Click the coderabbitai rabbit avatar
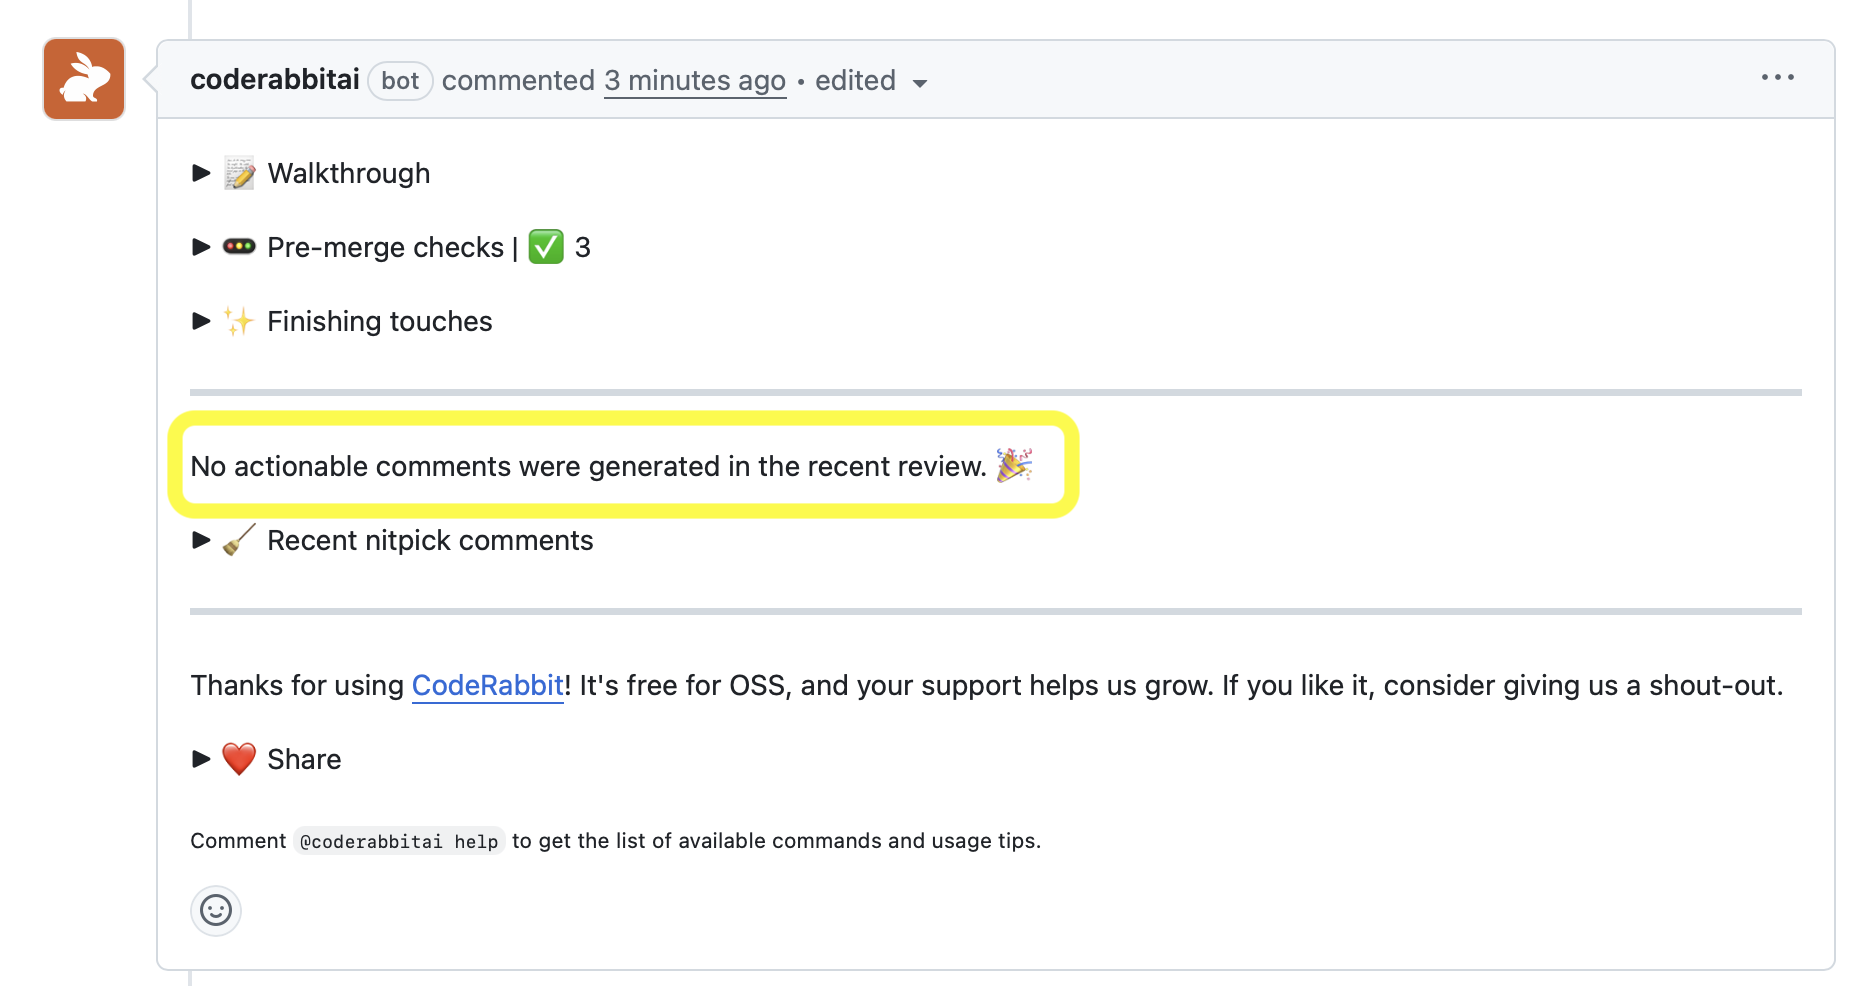1860x986 pixels. point(84,79)
